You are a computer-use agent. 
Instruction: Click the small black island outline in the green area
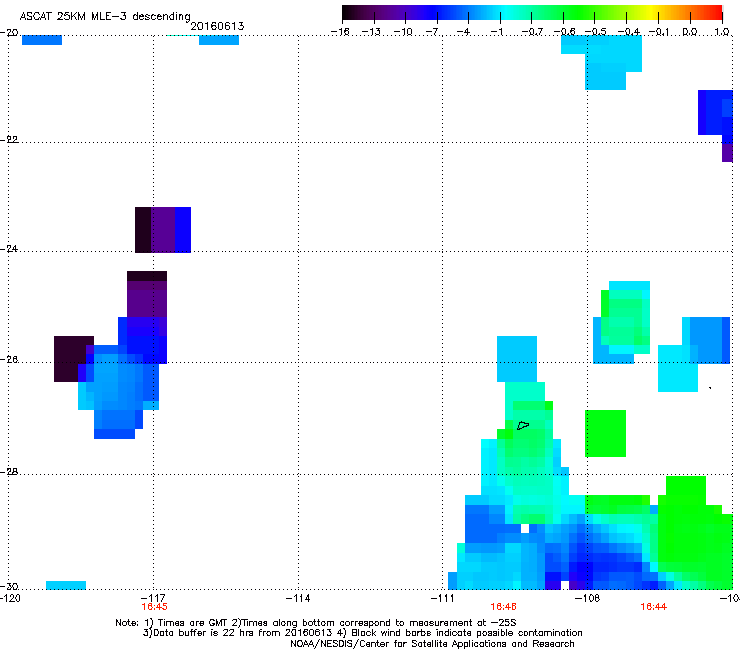(523, 425)
